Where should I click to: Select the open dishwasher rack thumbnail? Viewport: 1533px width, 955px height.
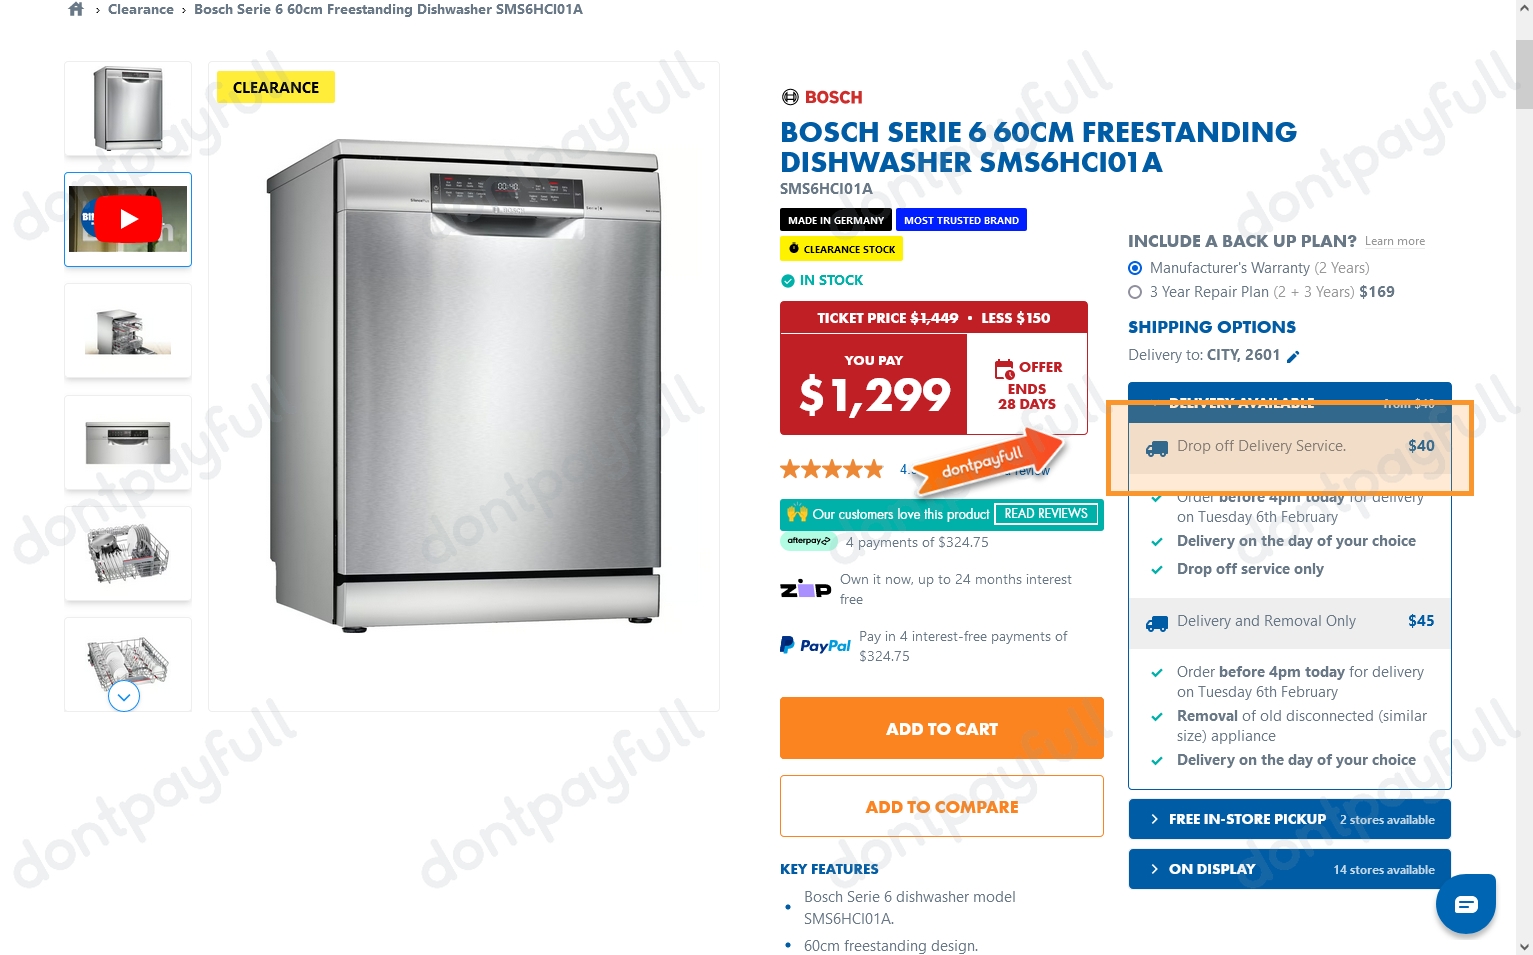(128, 331)
